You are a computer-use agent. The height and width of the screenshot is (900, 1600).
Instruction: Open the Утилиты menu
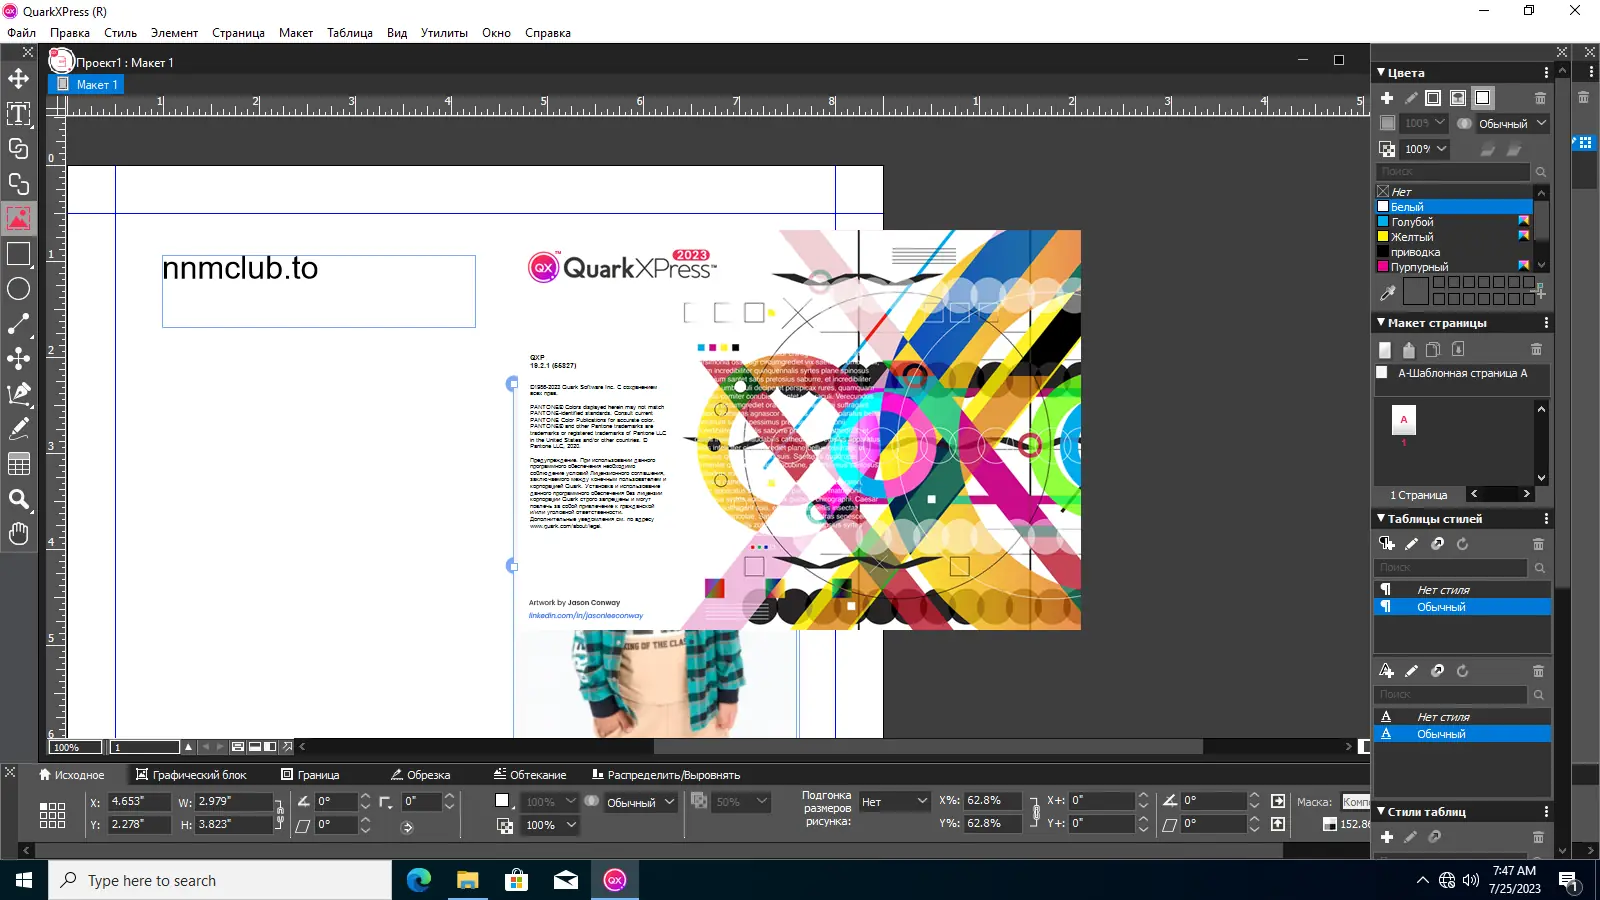[444, 33]
